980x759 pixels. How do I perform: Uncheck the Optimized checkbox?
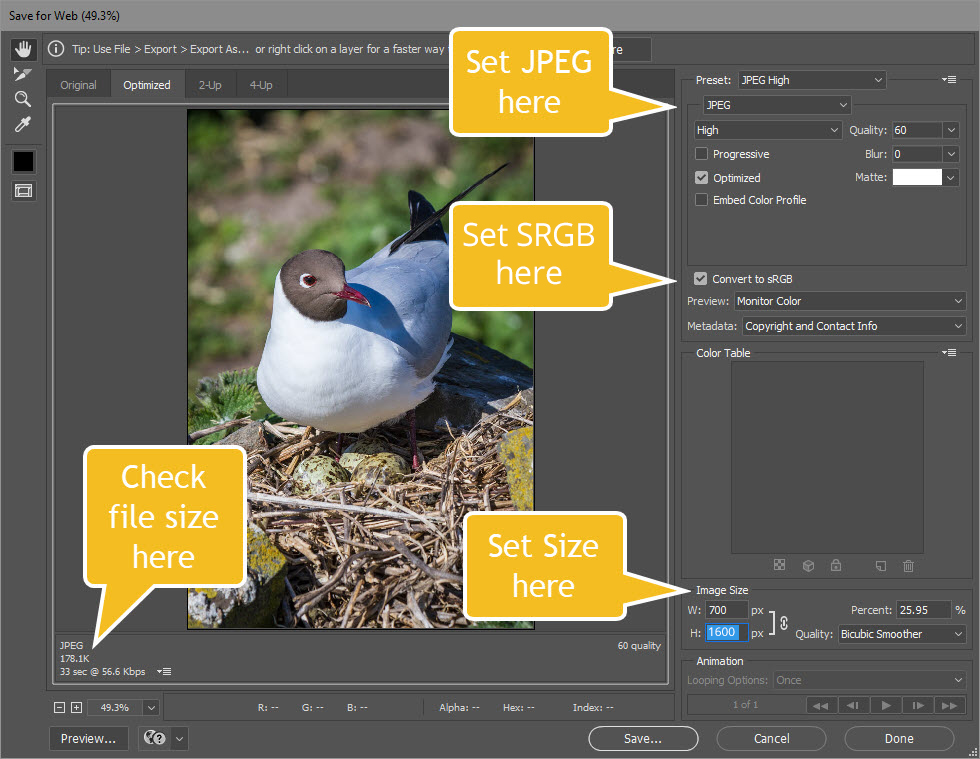coord(702,178)
